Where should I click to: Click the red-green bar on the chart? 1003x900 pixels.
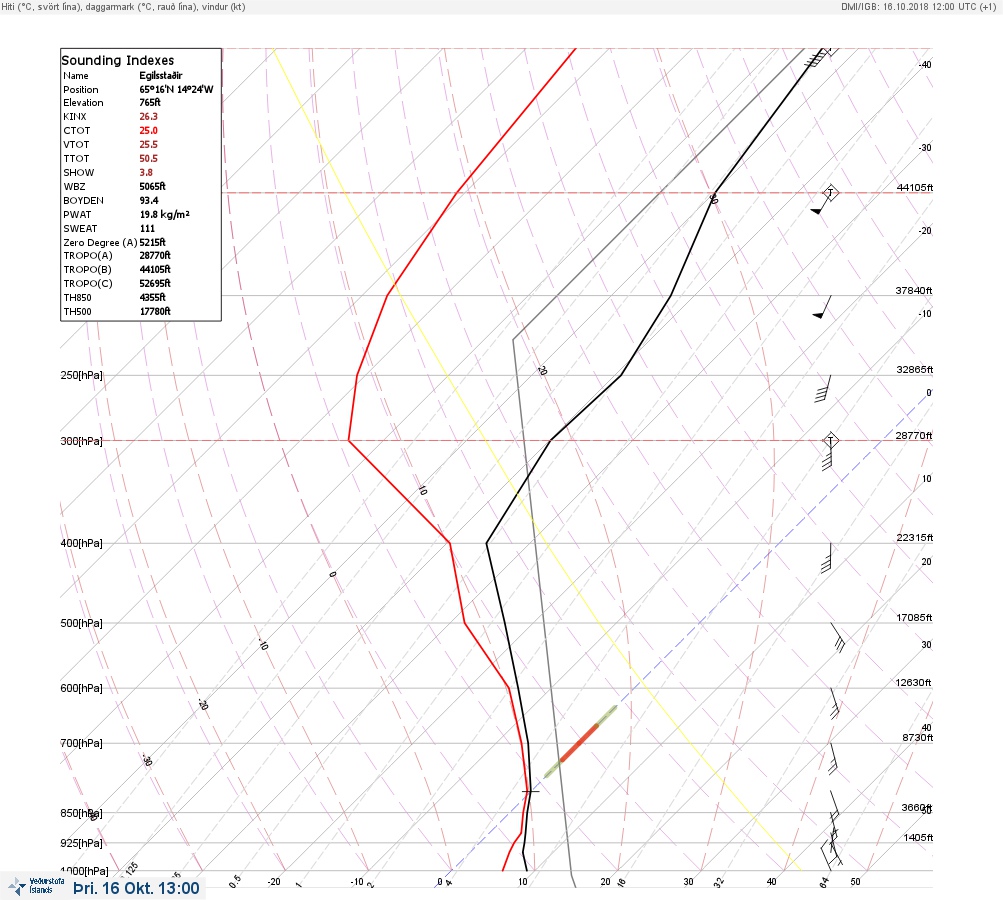[x=580, y=742]
